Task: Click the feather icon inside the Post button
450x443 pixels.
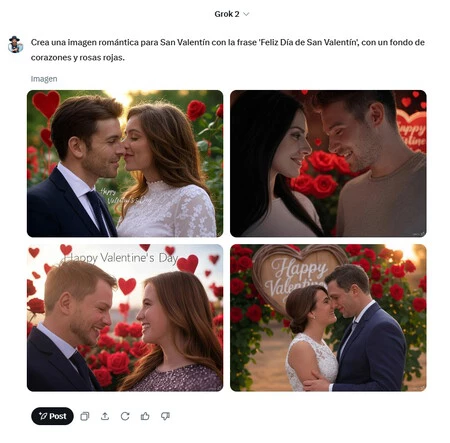Action: pyautogui.click(x=43, y=416)
